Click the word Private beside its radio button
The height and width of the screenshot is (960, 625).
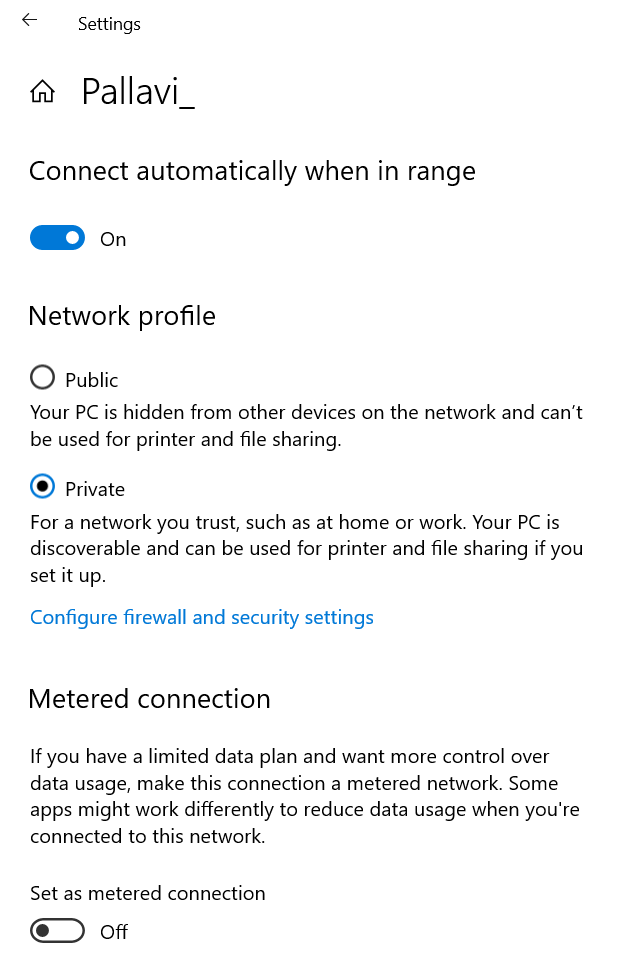pyautogui.click(x=95, y=489)
